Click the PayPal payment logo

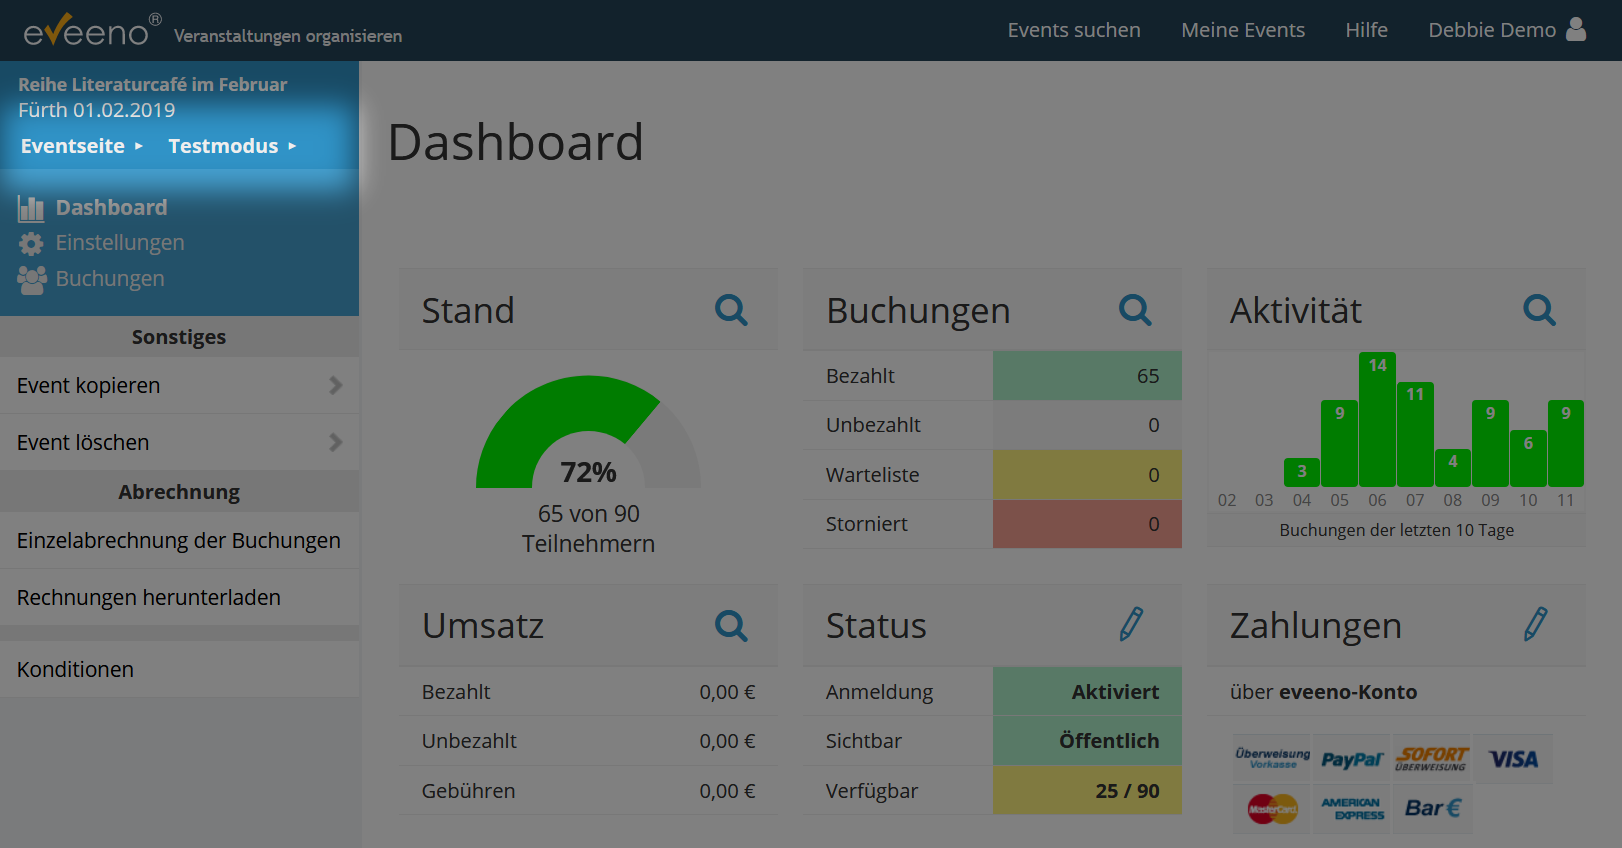[1351, 760]
